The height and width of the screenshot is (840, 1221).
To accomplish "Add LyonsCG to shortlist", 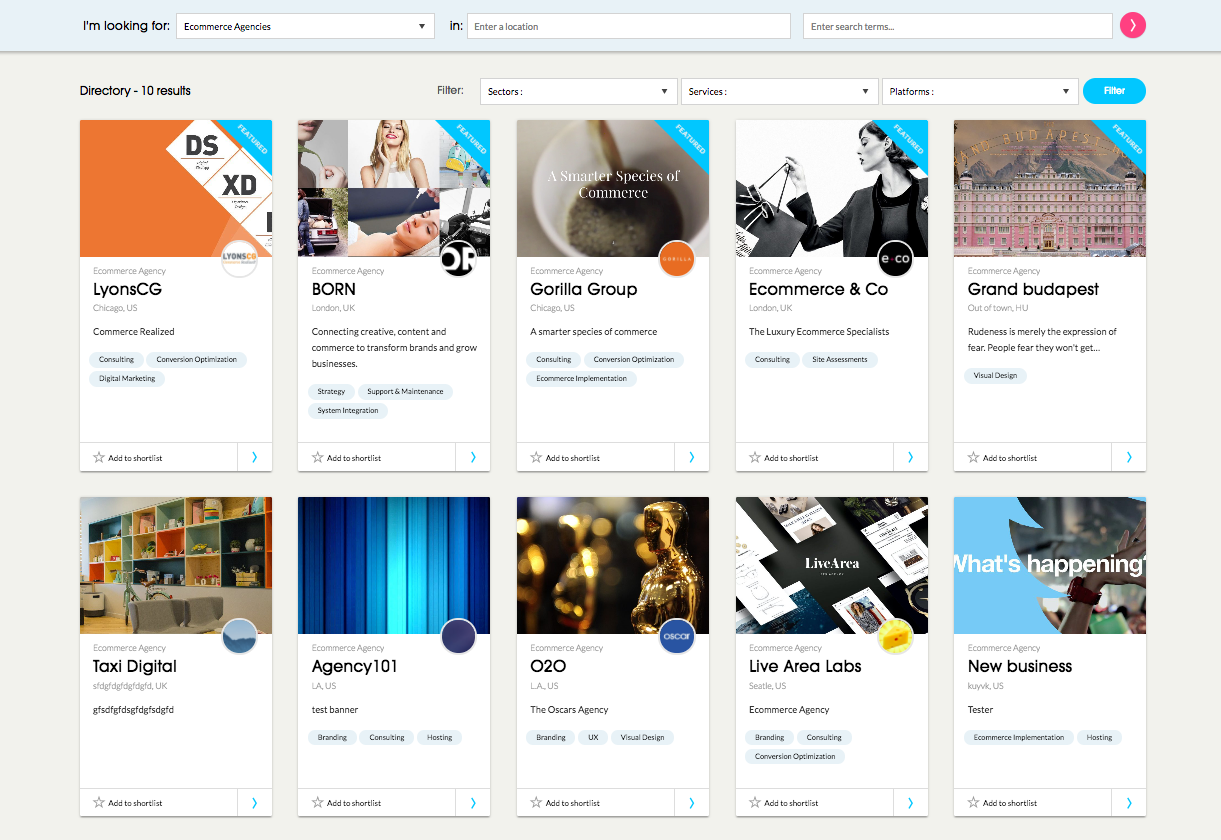I will [128, 458].
